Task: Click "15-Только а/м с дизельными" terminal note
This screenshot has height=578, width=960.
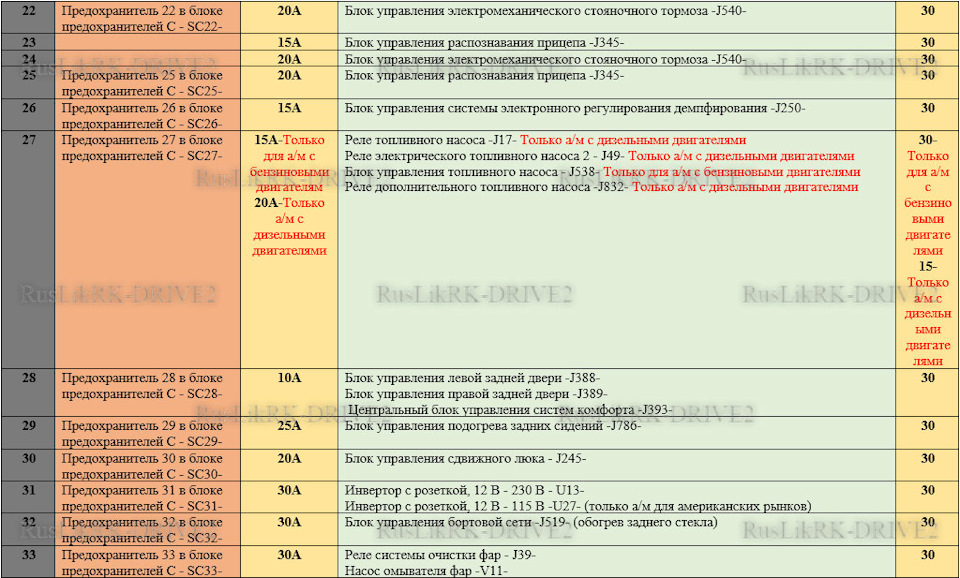Action: tap(928, 314)
